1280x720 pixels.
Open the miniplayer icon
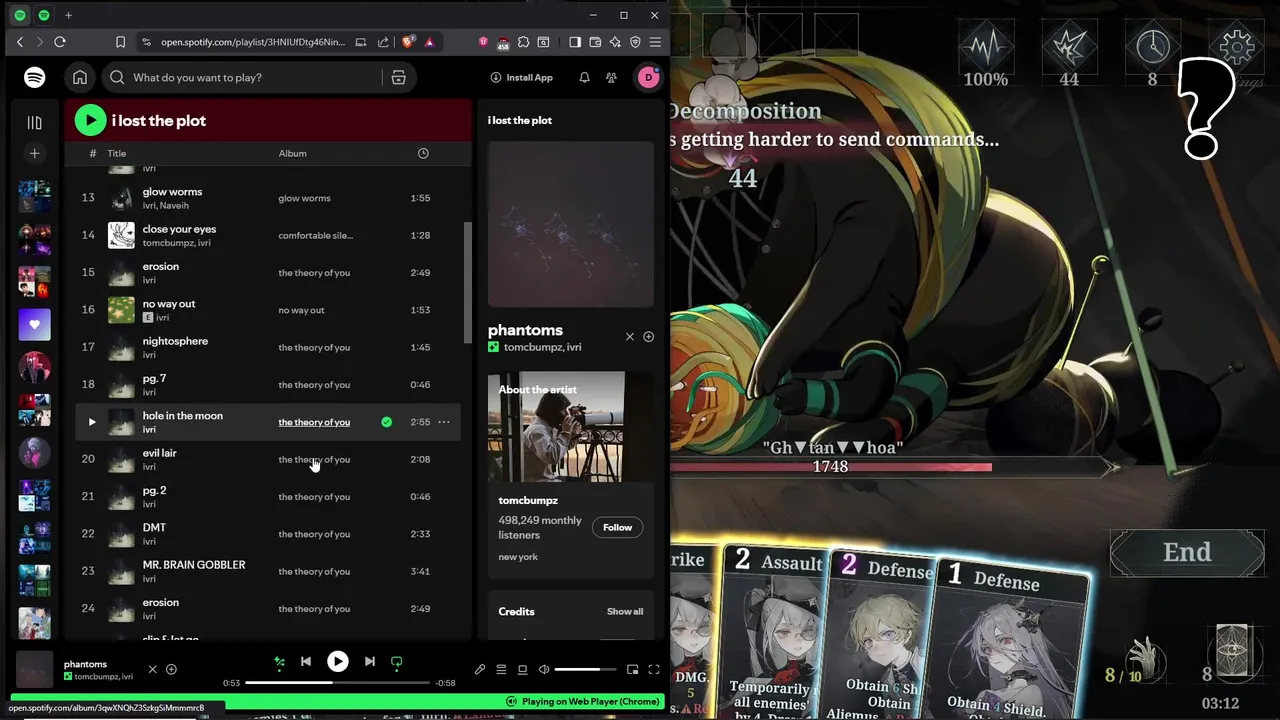632,669
